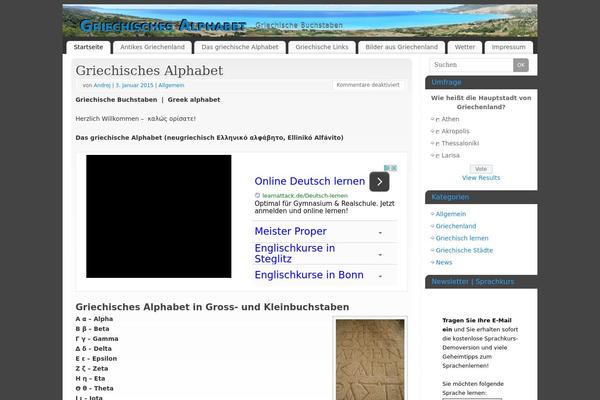Click the text 'Γ γ - Gamma'

pyautogui.click(x=97, y=339)
